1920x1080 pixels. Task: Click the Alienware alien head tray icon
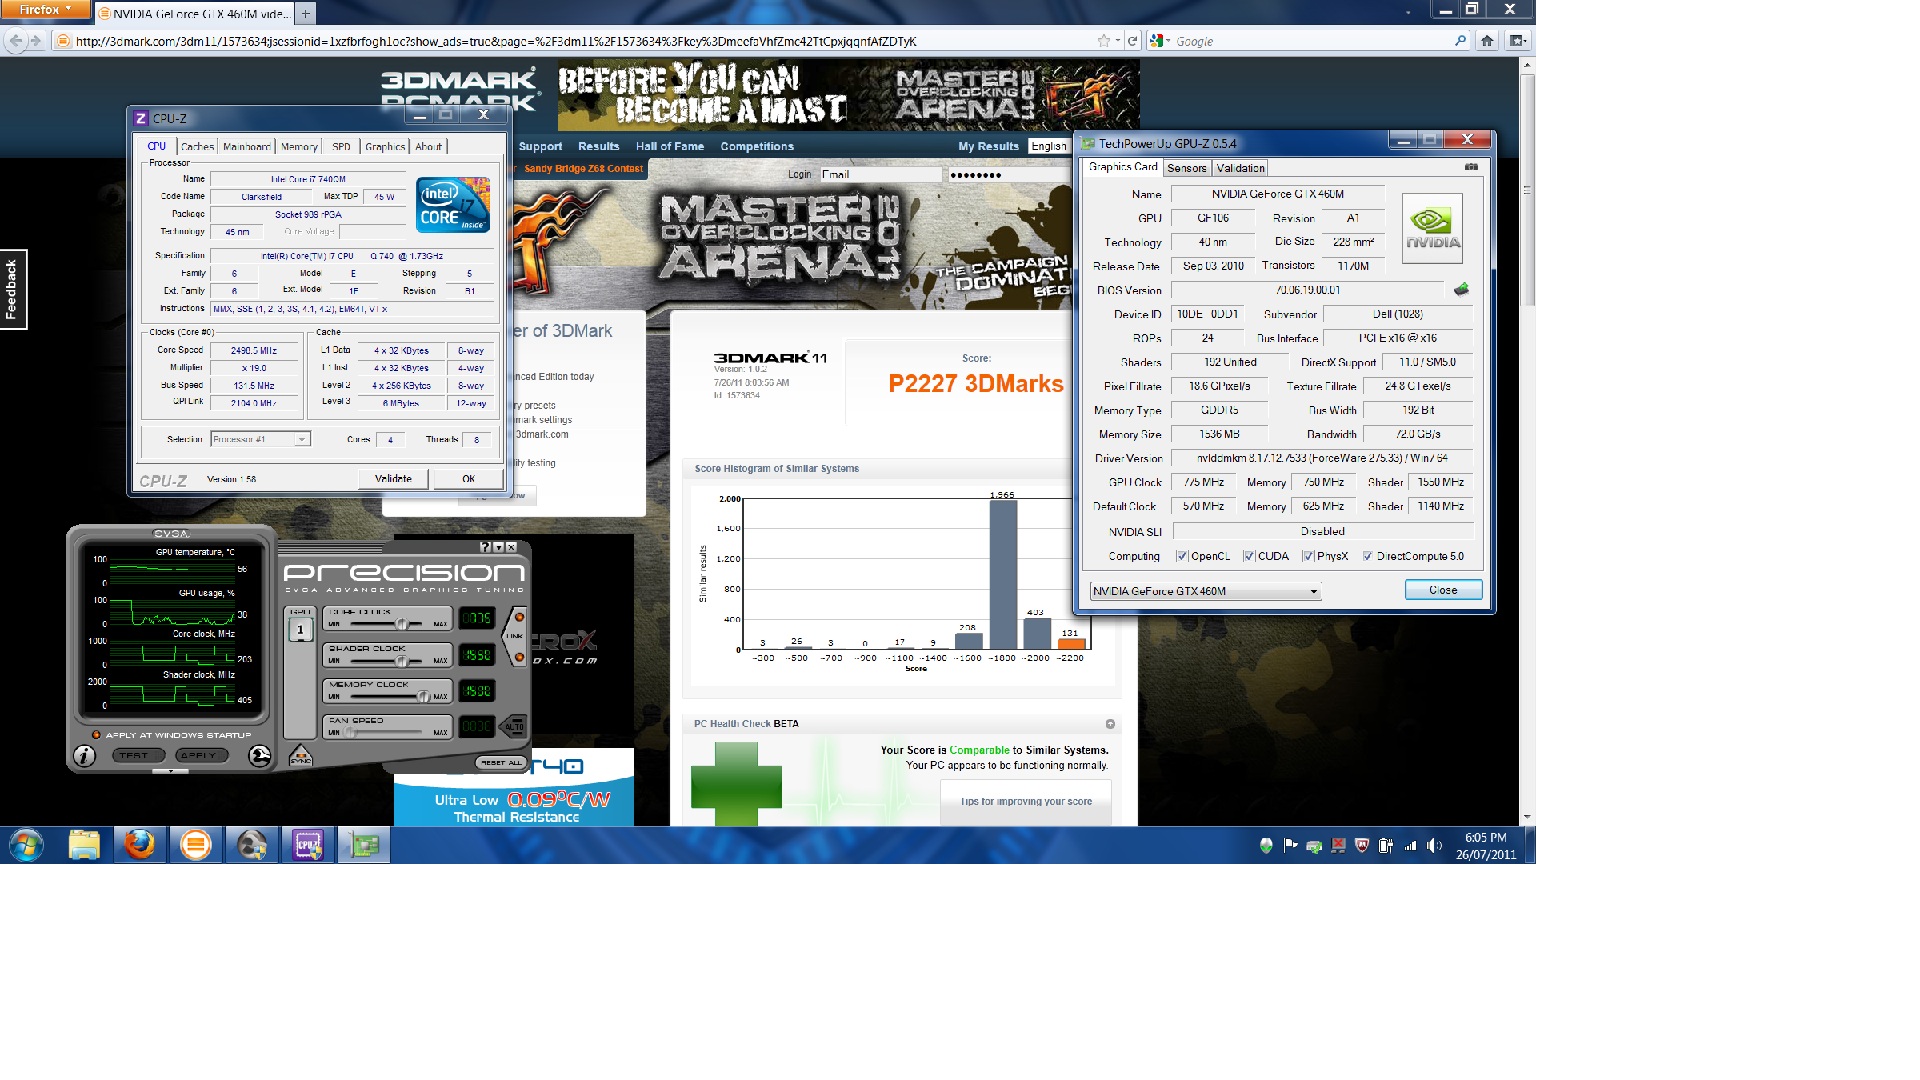1266,846
